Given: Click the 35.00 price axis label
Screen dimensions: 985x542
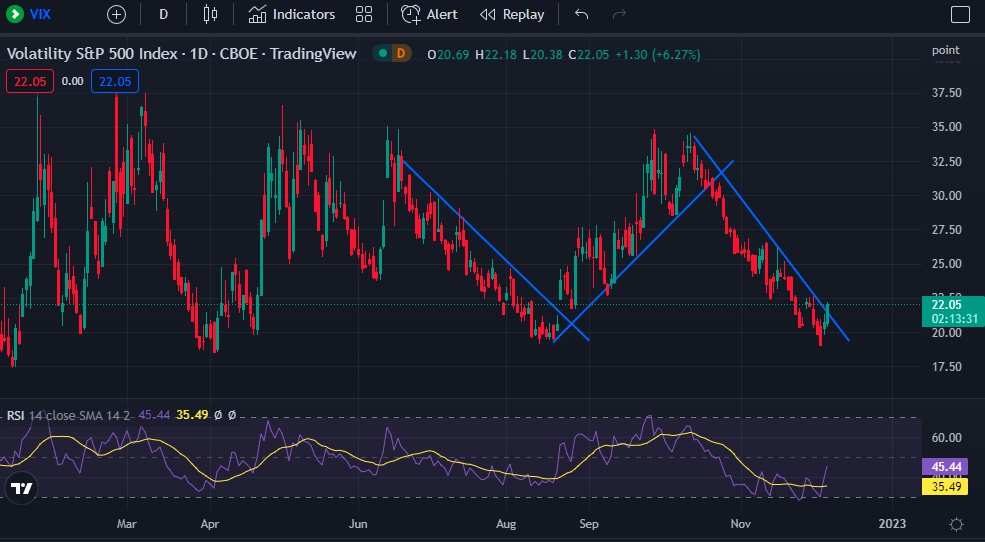Looking at the screenshot, I should pos(947,127).
